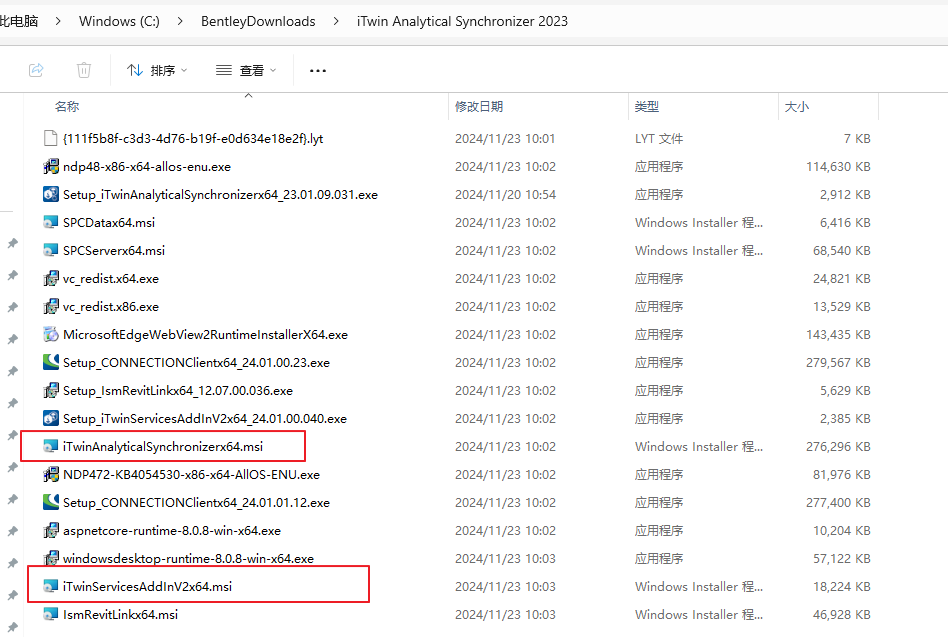Click the 2024/11/20 10:54 date cell
Image resolution: width=948 pixels, height=637 pixels.
click(x=505, y=195)
